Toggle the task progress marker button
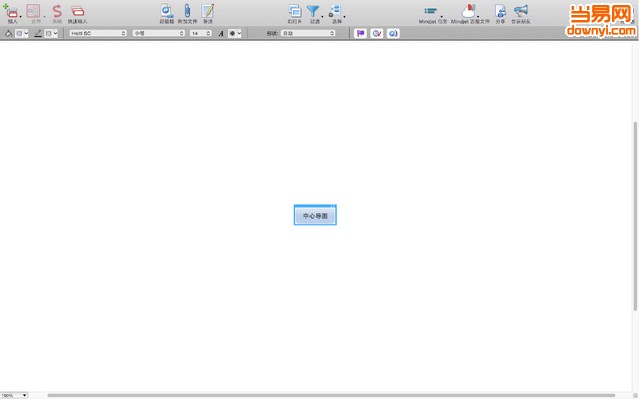The width and height of the screenshot is (640, 400). coord(377,33)
